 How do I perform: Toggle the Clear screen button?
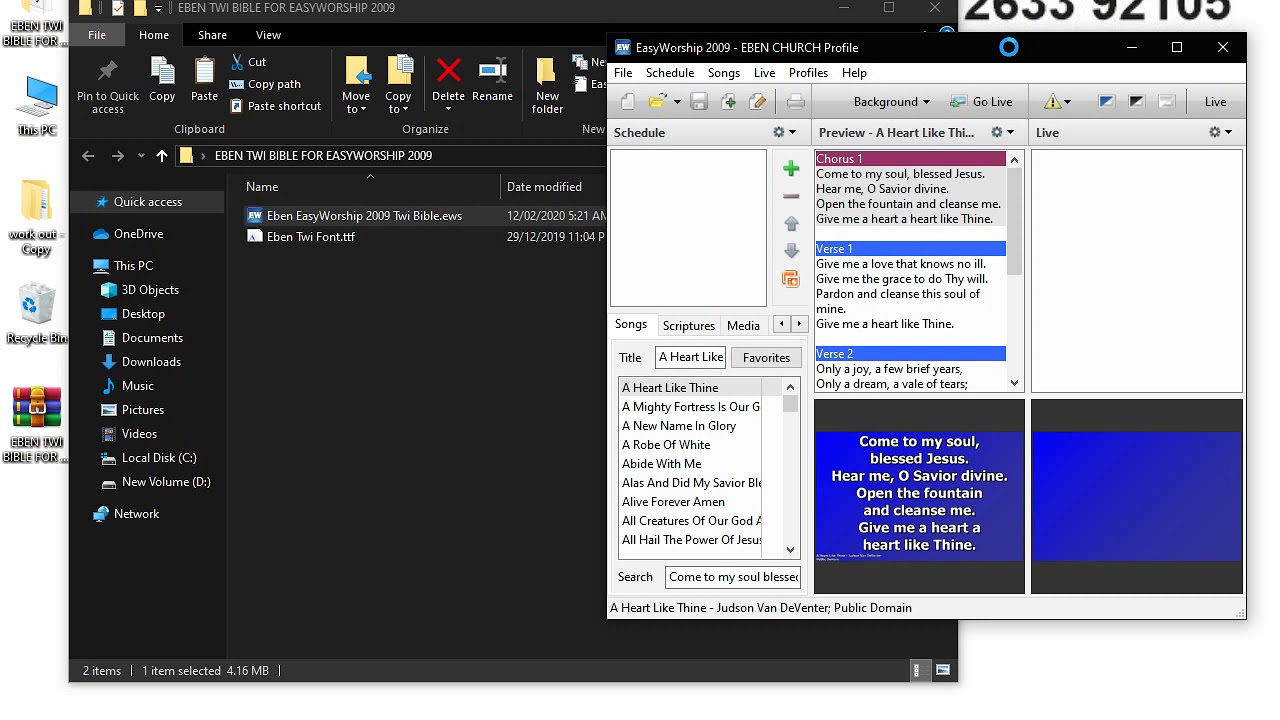pyautogui.click(x=1166, y=102)
